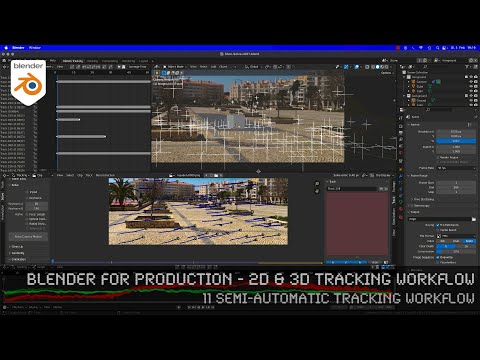The width and height of the screenshot is (480, 360).
Task: Click the Frame End field
Action: click(456, 187)
